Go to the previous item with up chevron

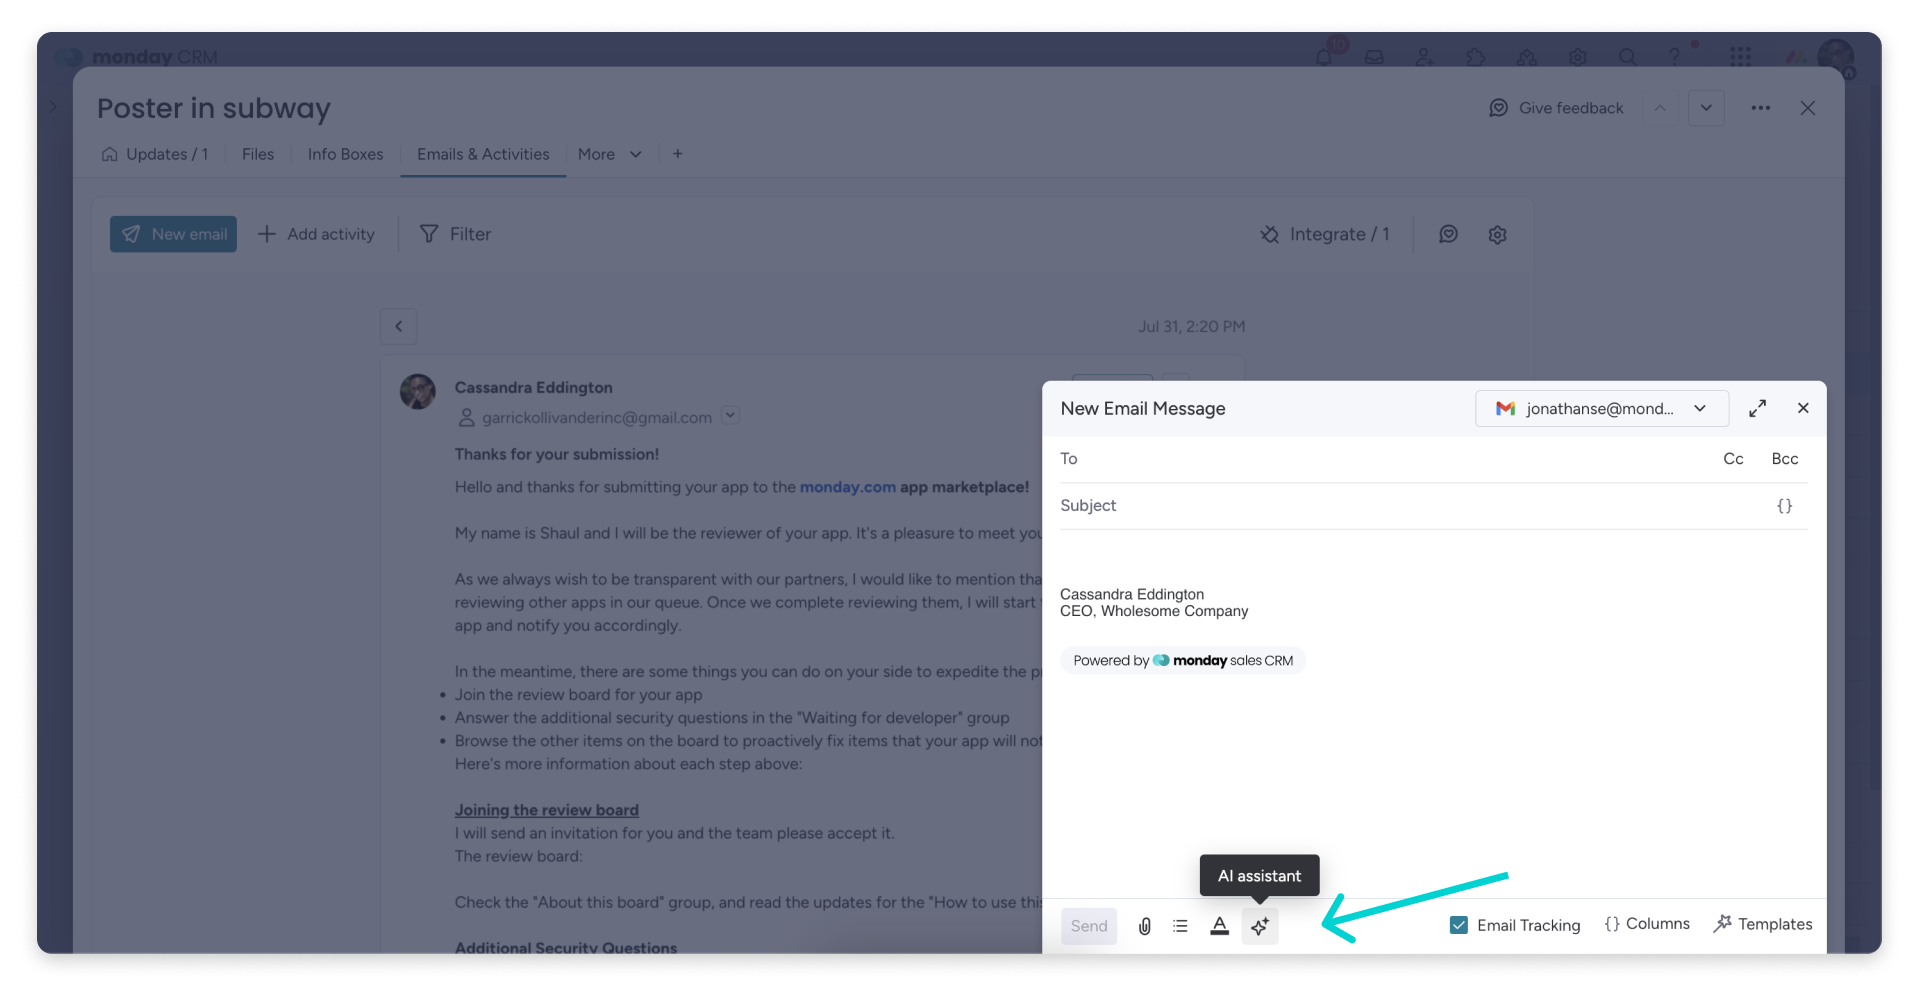[1660, 108]
